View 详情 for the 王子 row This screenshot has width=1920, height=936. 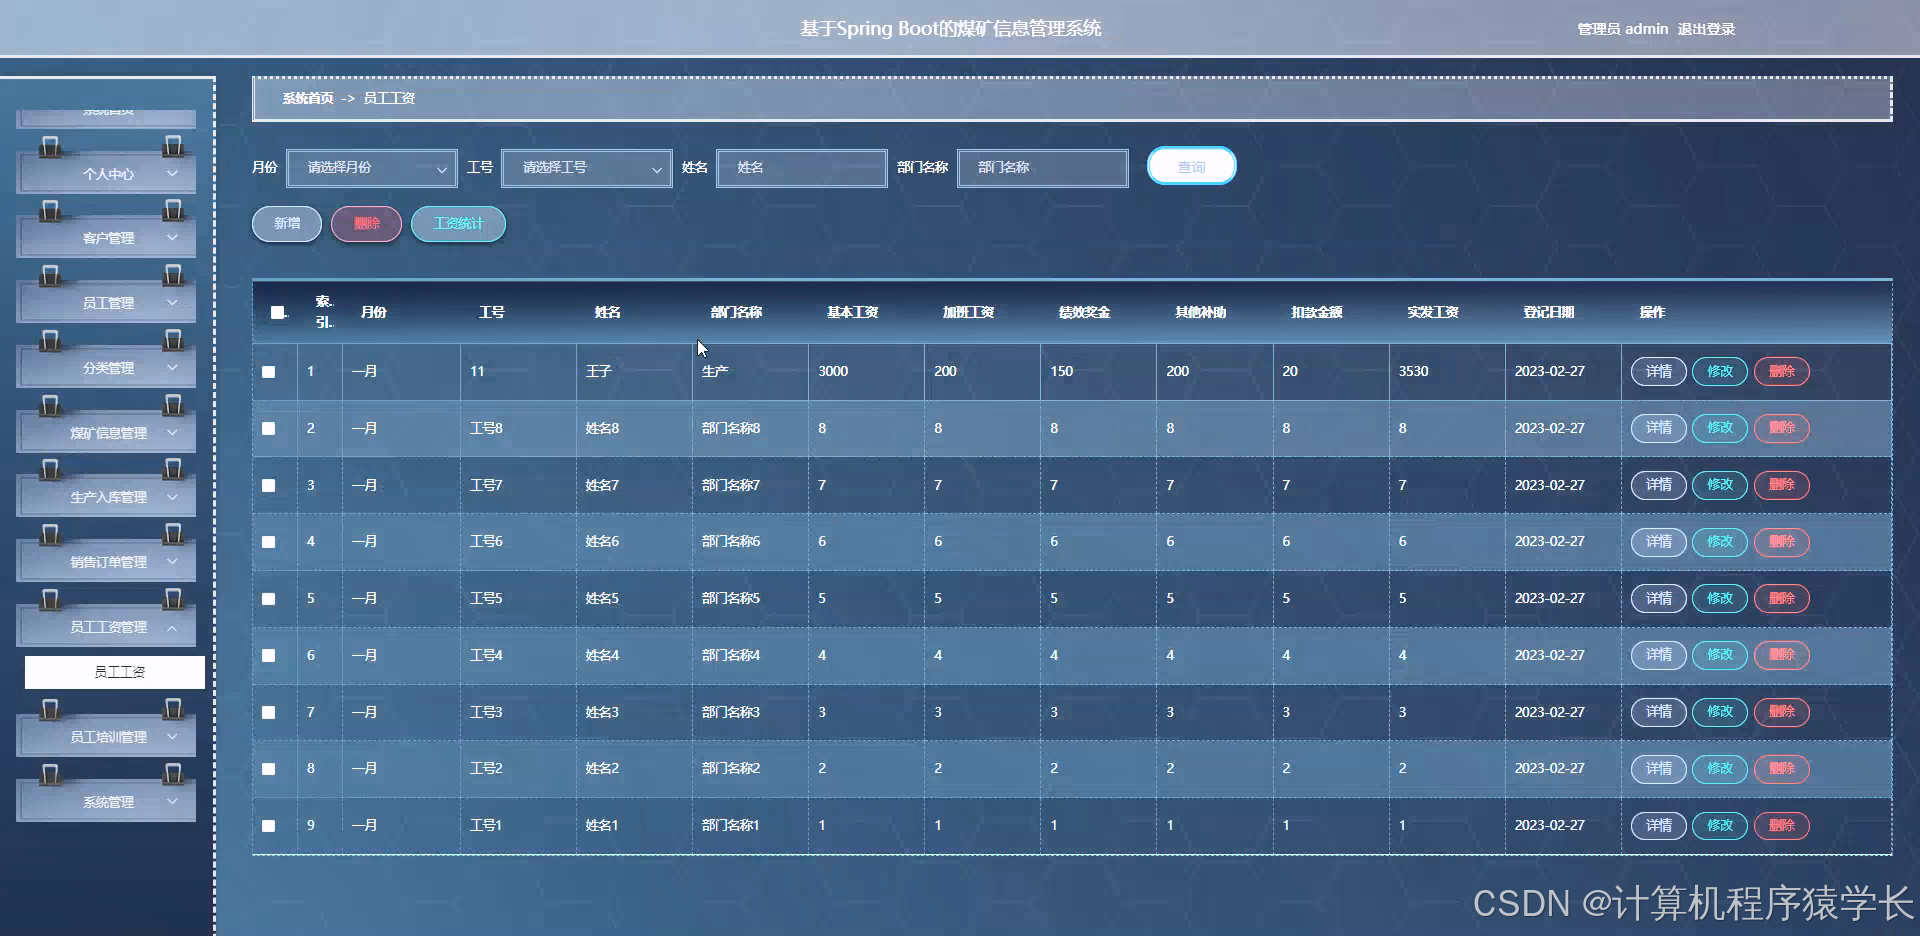click(1659, 371)
